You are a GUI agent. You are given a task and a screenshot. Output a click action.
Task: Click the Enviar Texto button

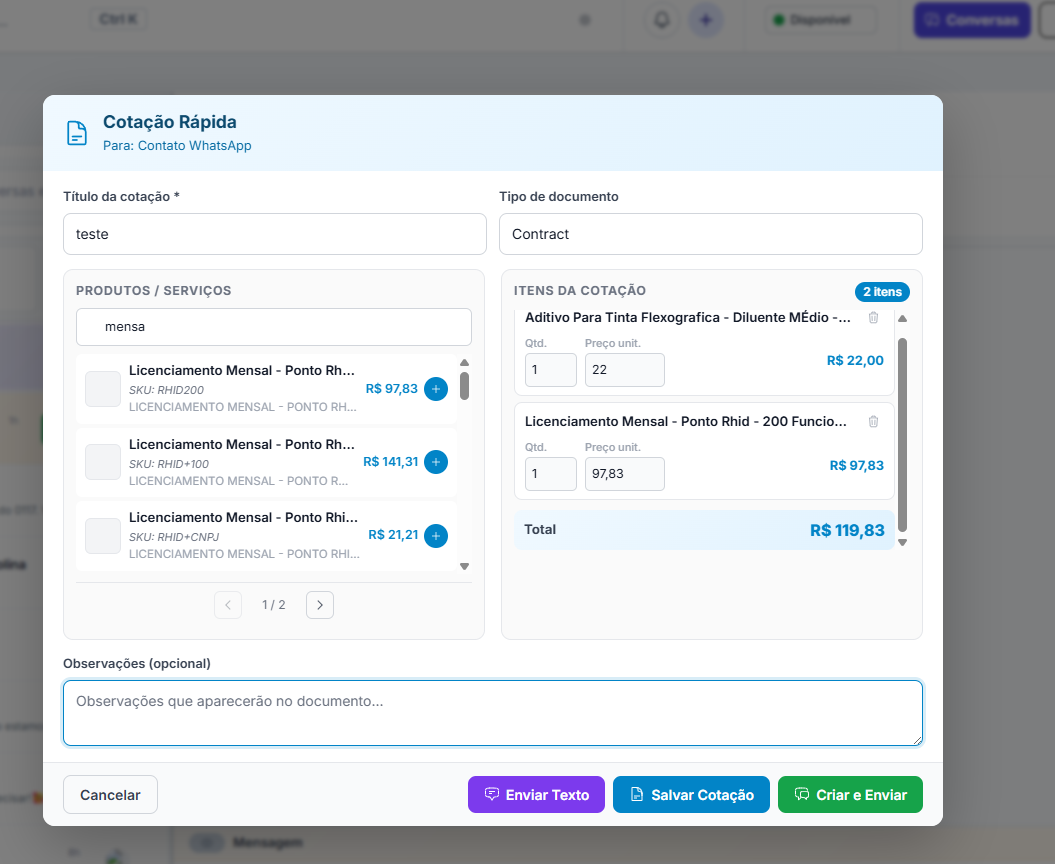[536, 795]
